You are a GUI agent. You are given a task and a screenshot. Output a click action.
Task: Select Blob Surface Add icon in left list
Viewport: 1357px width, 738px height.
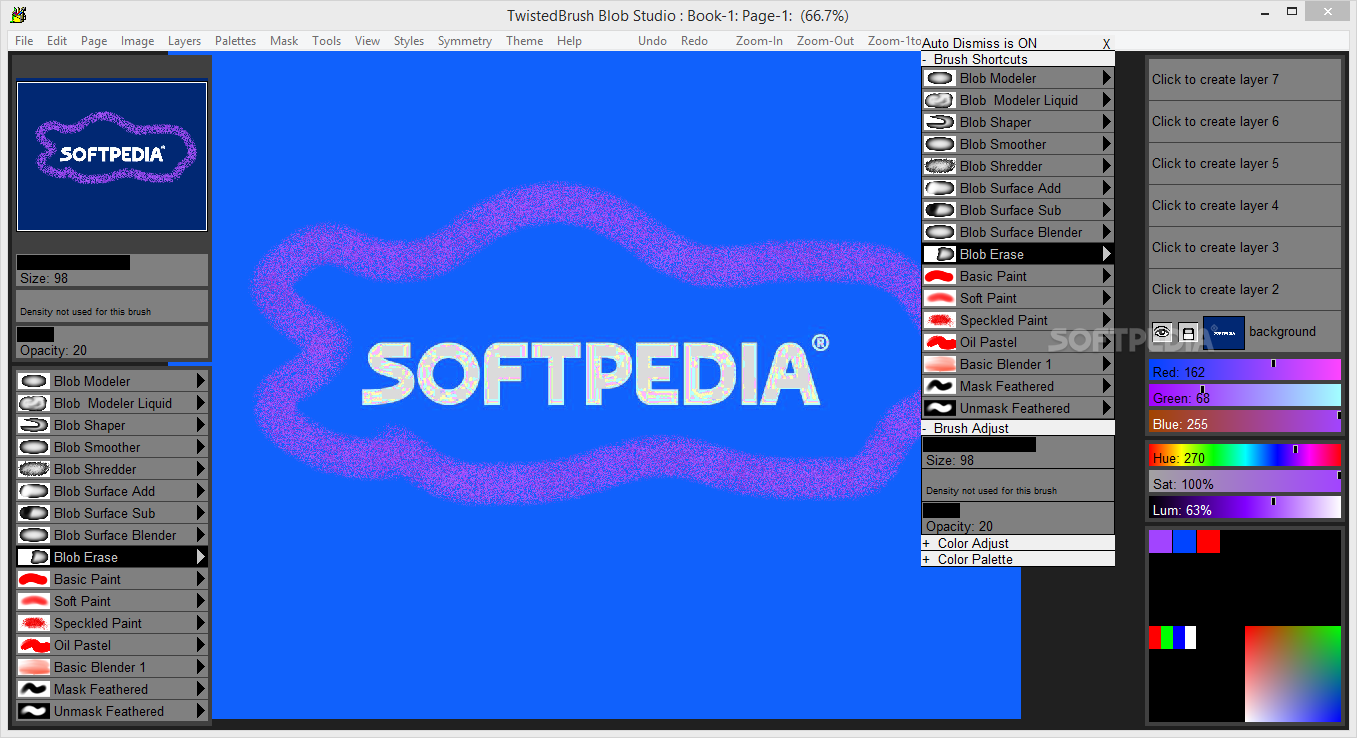(x=34, y=491)
